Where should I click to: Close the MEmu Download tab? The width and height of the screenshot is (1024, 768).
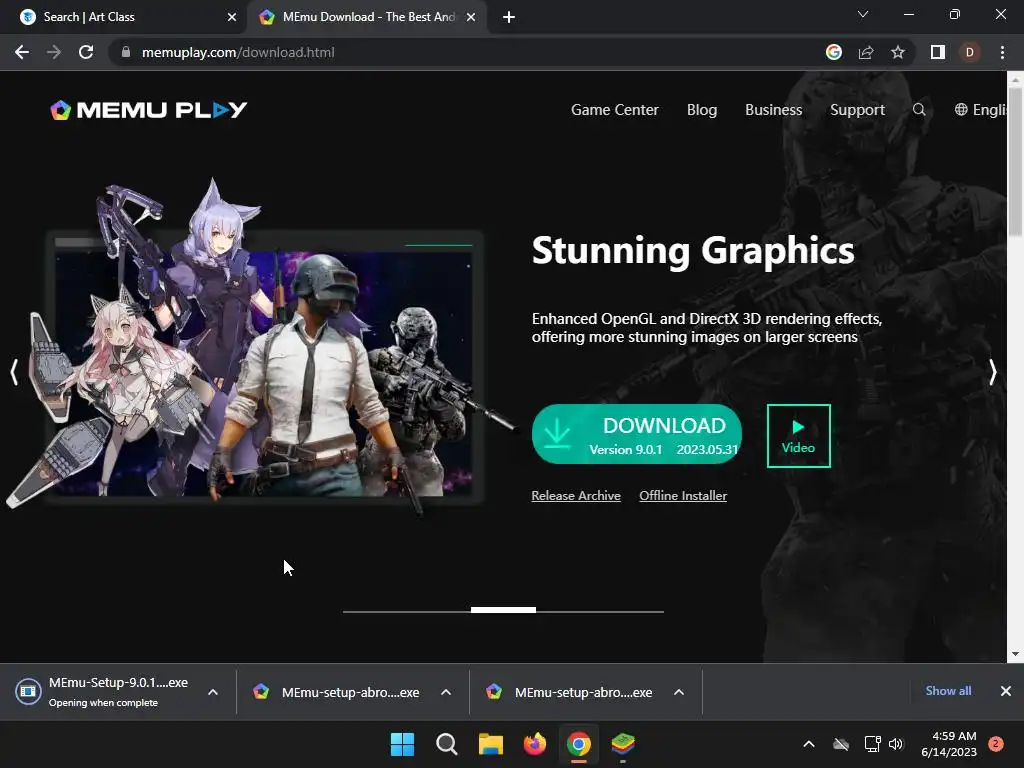471,17
